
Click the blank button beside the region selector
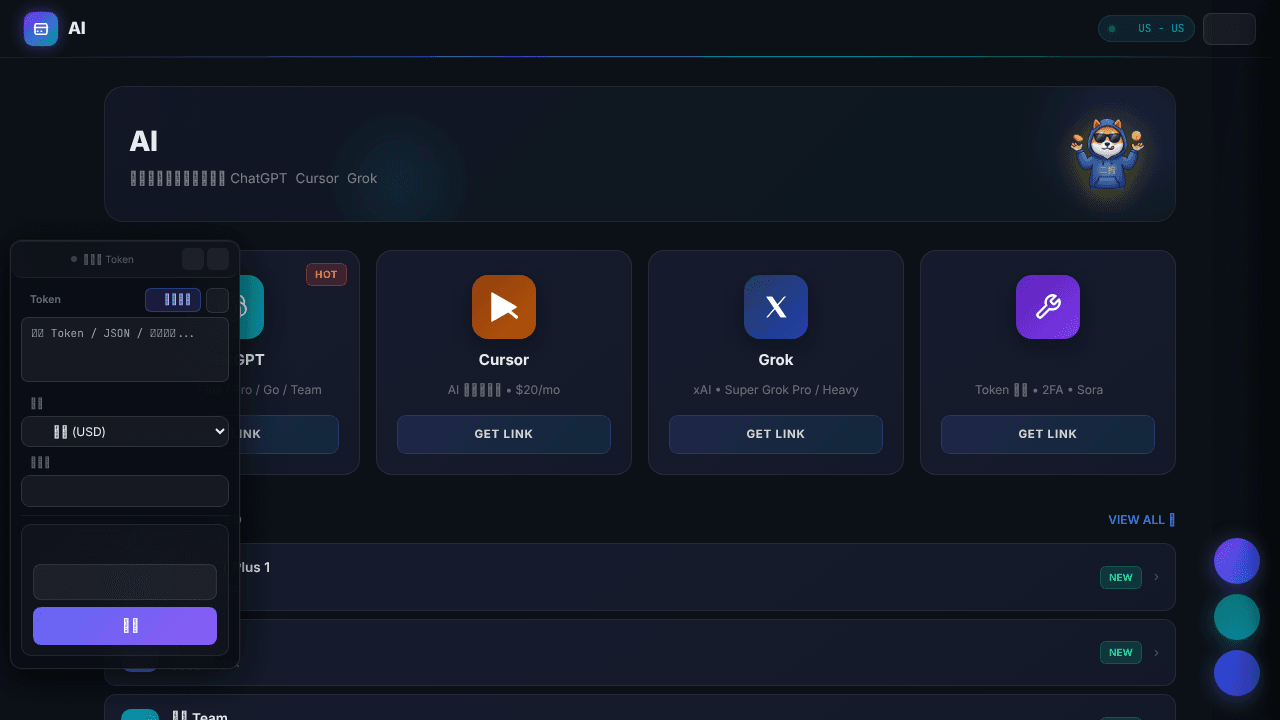point(1229,29)
